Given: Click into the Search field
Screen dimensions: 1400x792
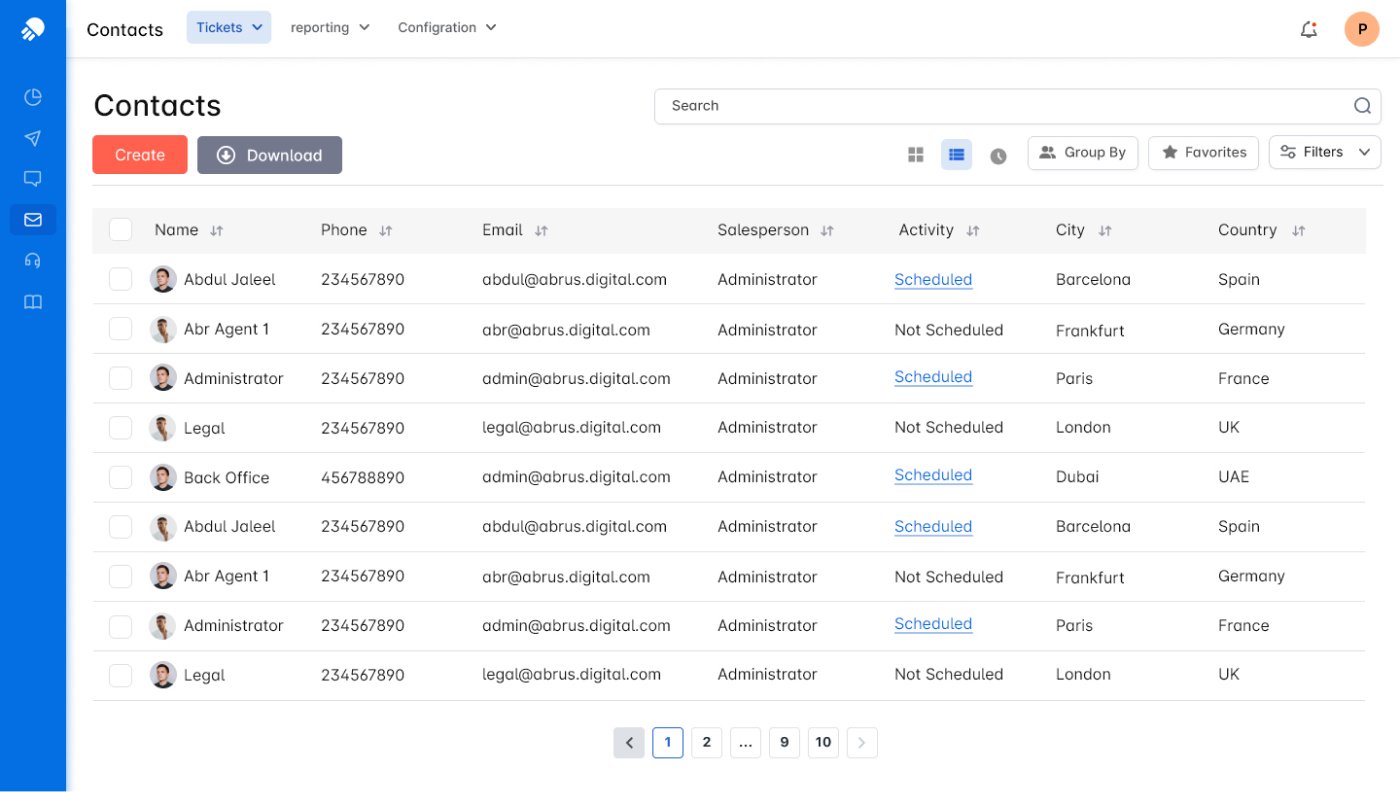Looking at the screenshot, I should point(1000,106).
